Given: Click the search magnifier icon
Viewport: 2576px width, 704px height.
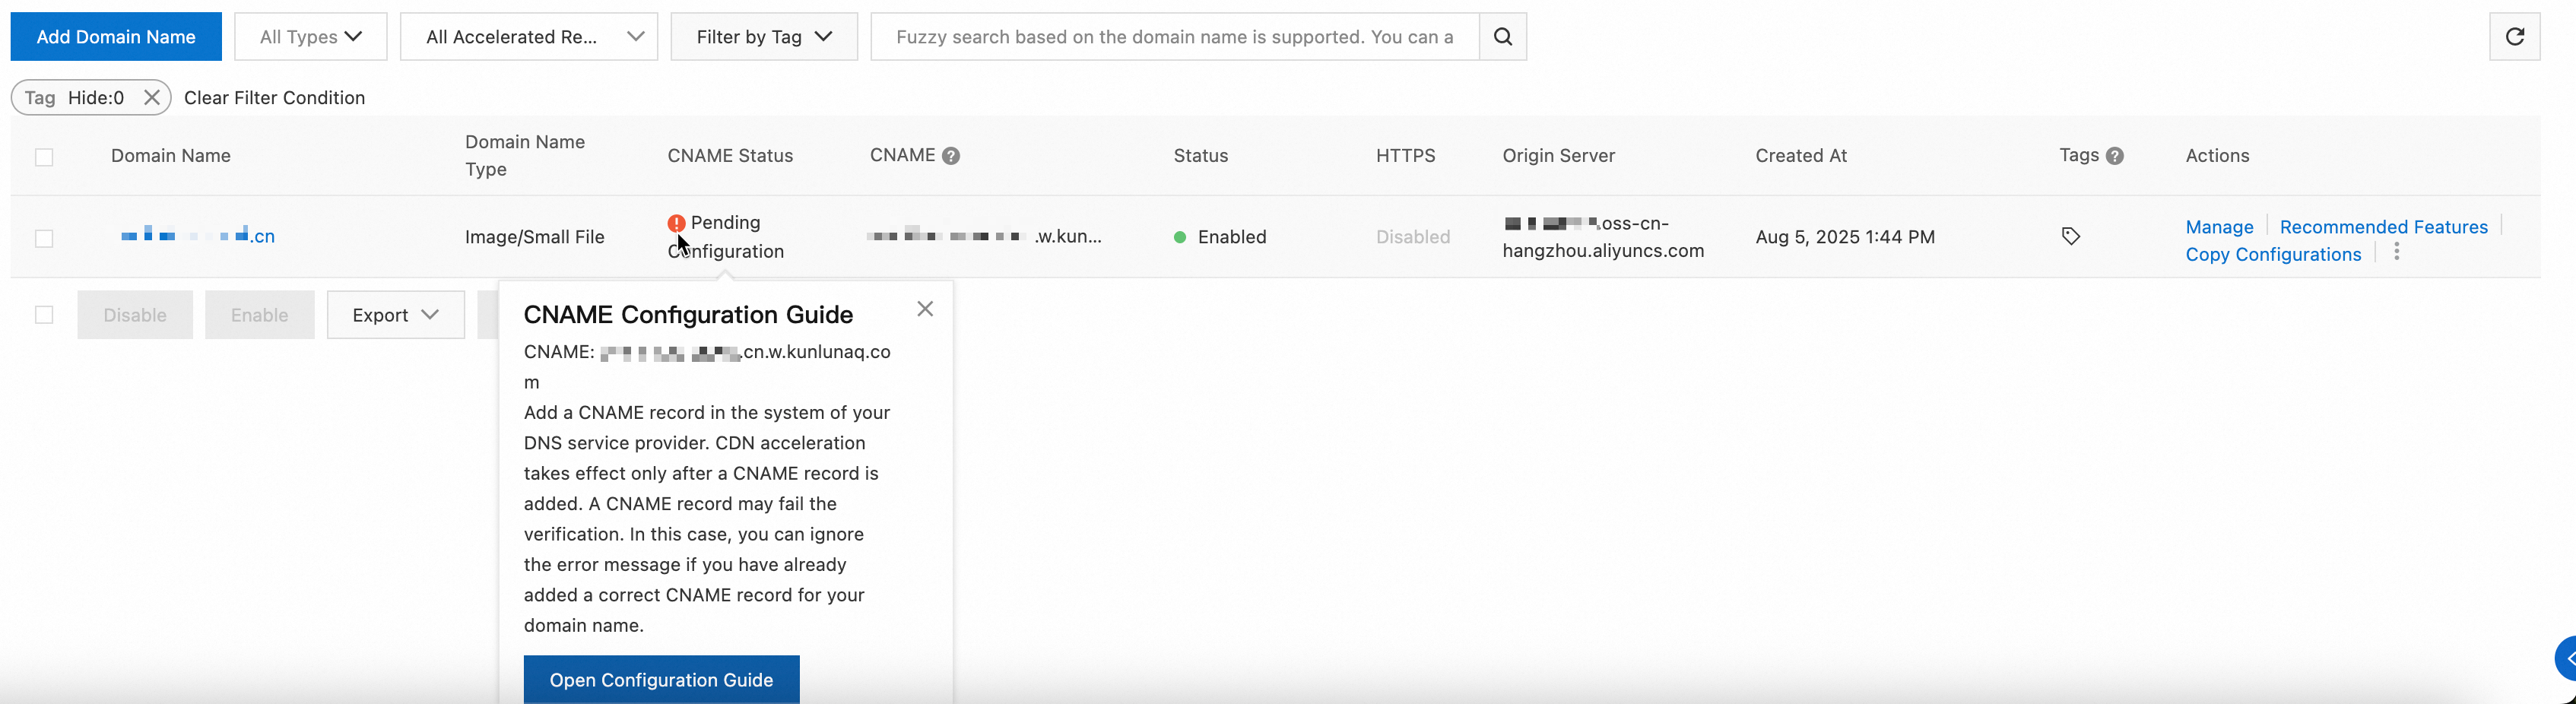Looking at the screenshot, I should click(x=1502, y=37).
